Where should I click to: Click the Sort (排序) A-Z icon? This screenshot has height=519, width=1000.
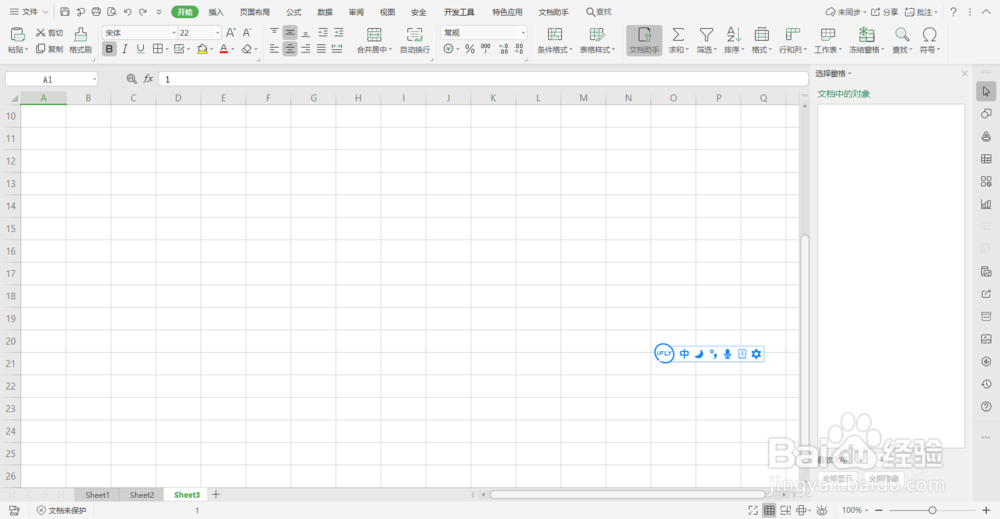733,34
